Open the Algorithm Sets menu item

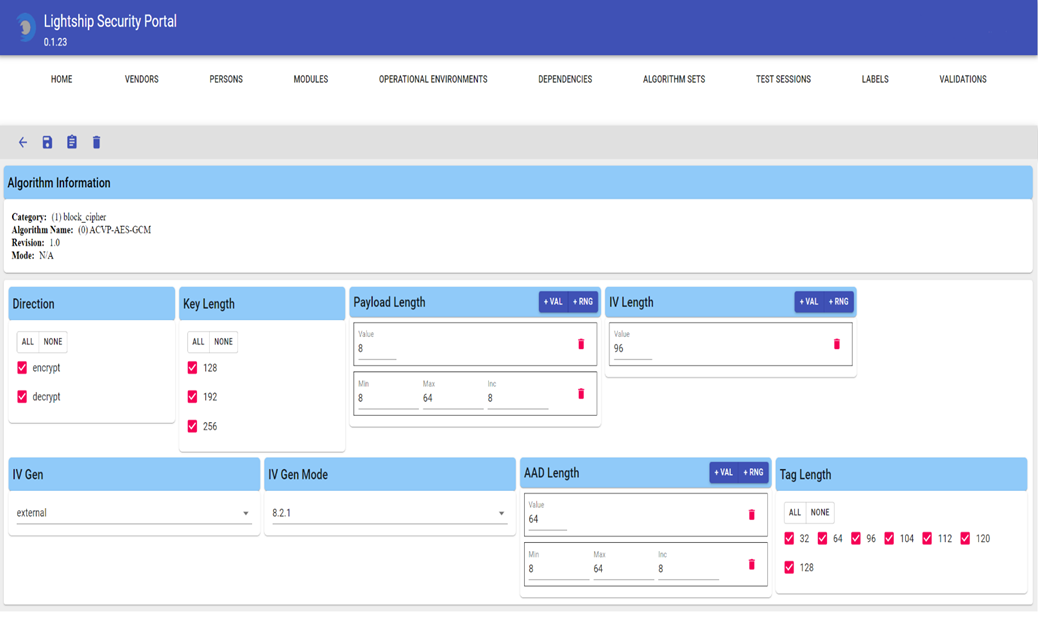click(673, 80)
